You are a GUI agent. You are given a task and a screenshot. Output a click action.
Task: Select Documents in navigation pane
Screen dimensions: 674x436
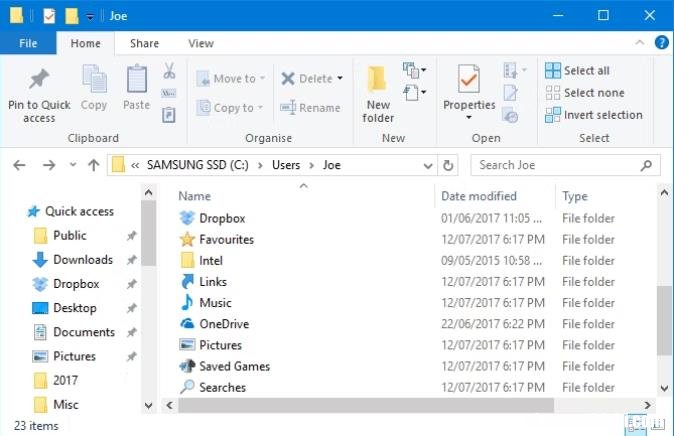coord(74,332)
